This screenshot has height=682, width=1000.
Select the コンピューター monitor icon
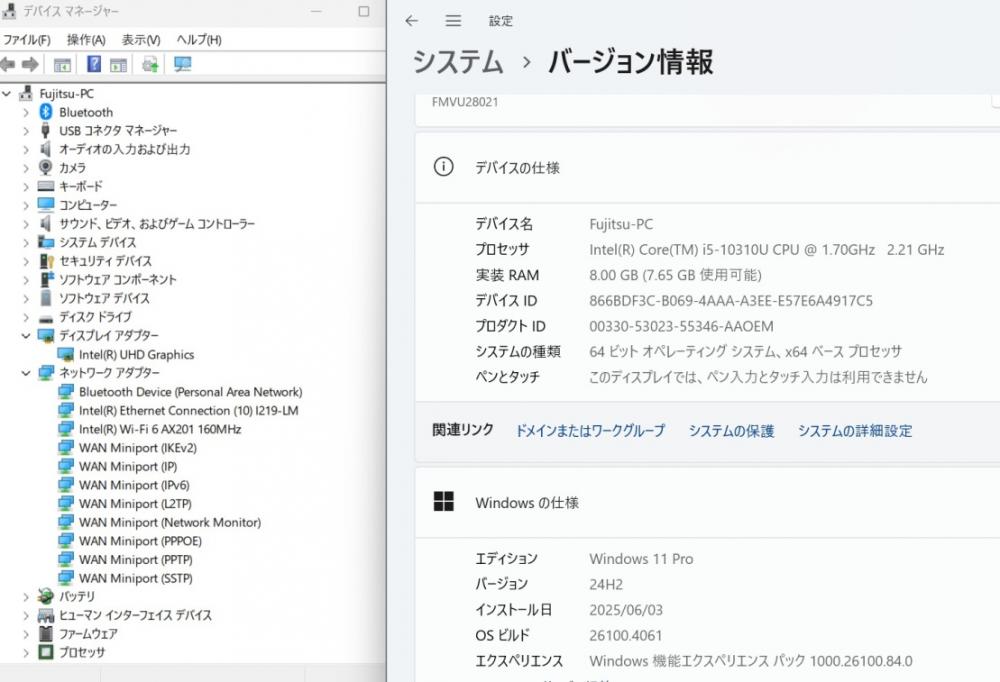(x=46, y=204)
